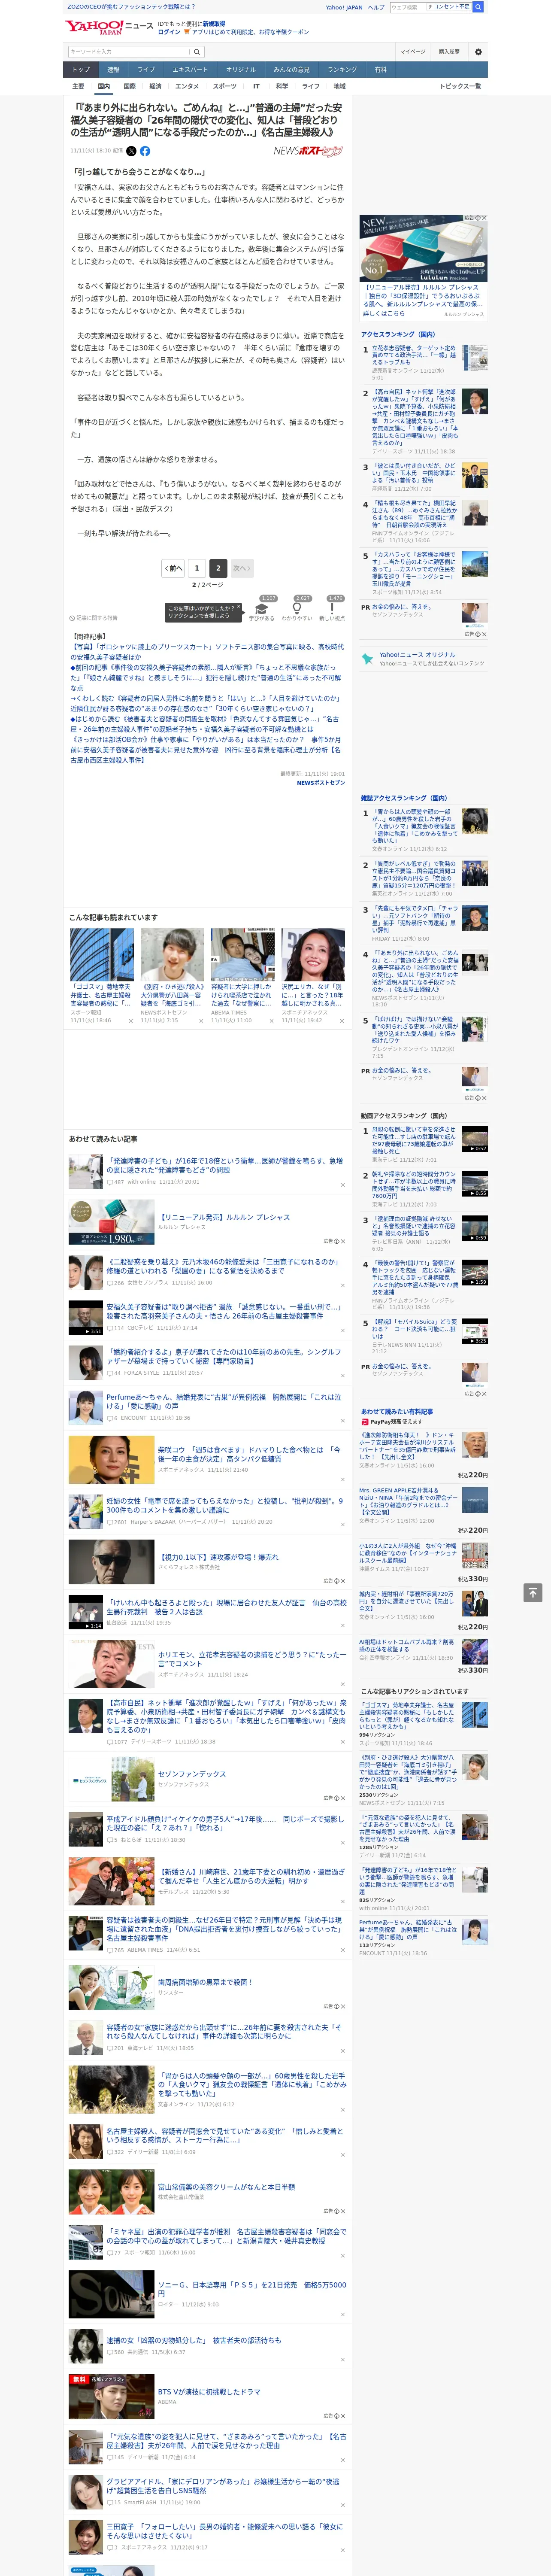Viewport: 551px width, 2576px height.
Task: Go to article page 1
Action: click(197, 568)
